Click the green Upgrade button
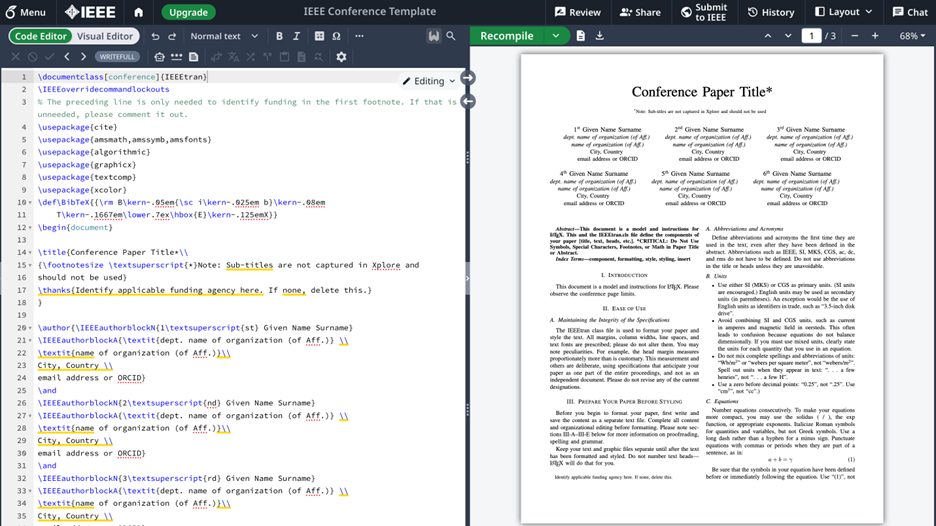The width and height of the screenshot is (936, 526). (188, 12)
